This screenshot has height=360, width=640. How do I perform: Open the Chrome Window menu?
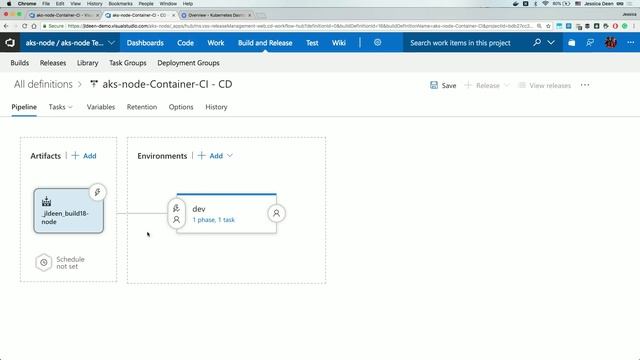click(168, 4)
